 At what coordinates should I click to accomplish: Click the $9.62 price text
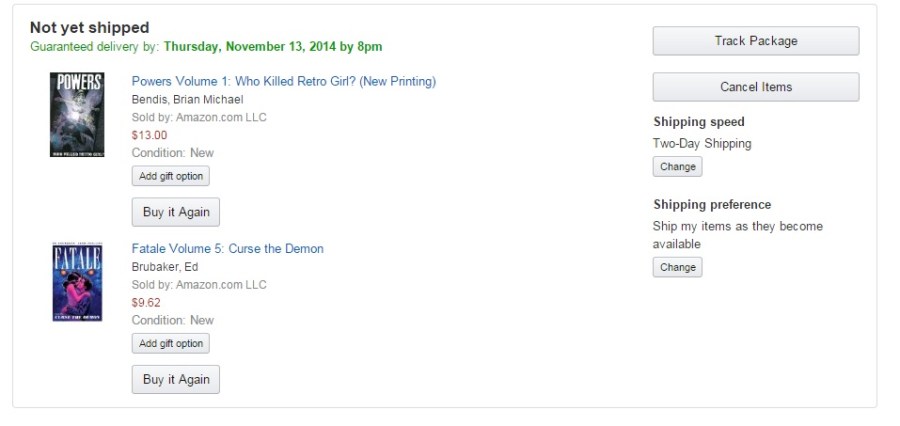(146, 302)
